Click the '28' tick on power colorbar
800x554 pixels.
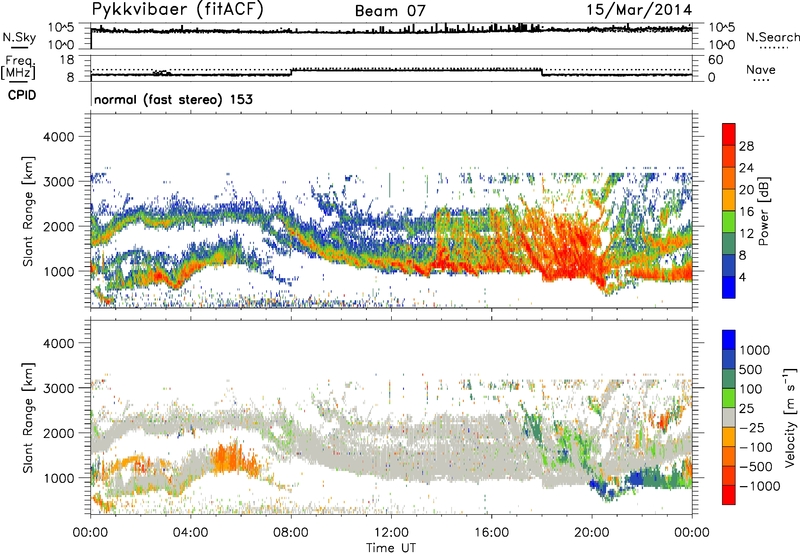click(x=746, y=146)
